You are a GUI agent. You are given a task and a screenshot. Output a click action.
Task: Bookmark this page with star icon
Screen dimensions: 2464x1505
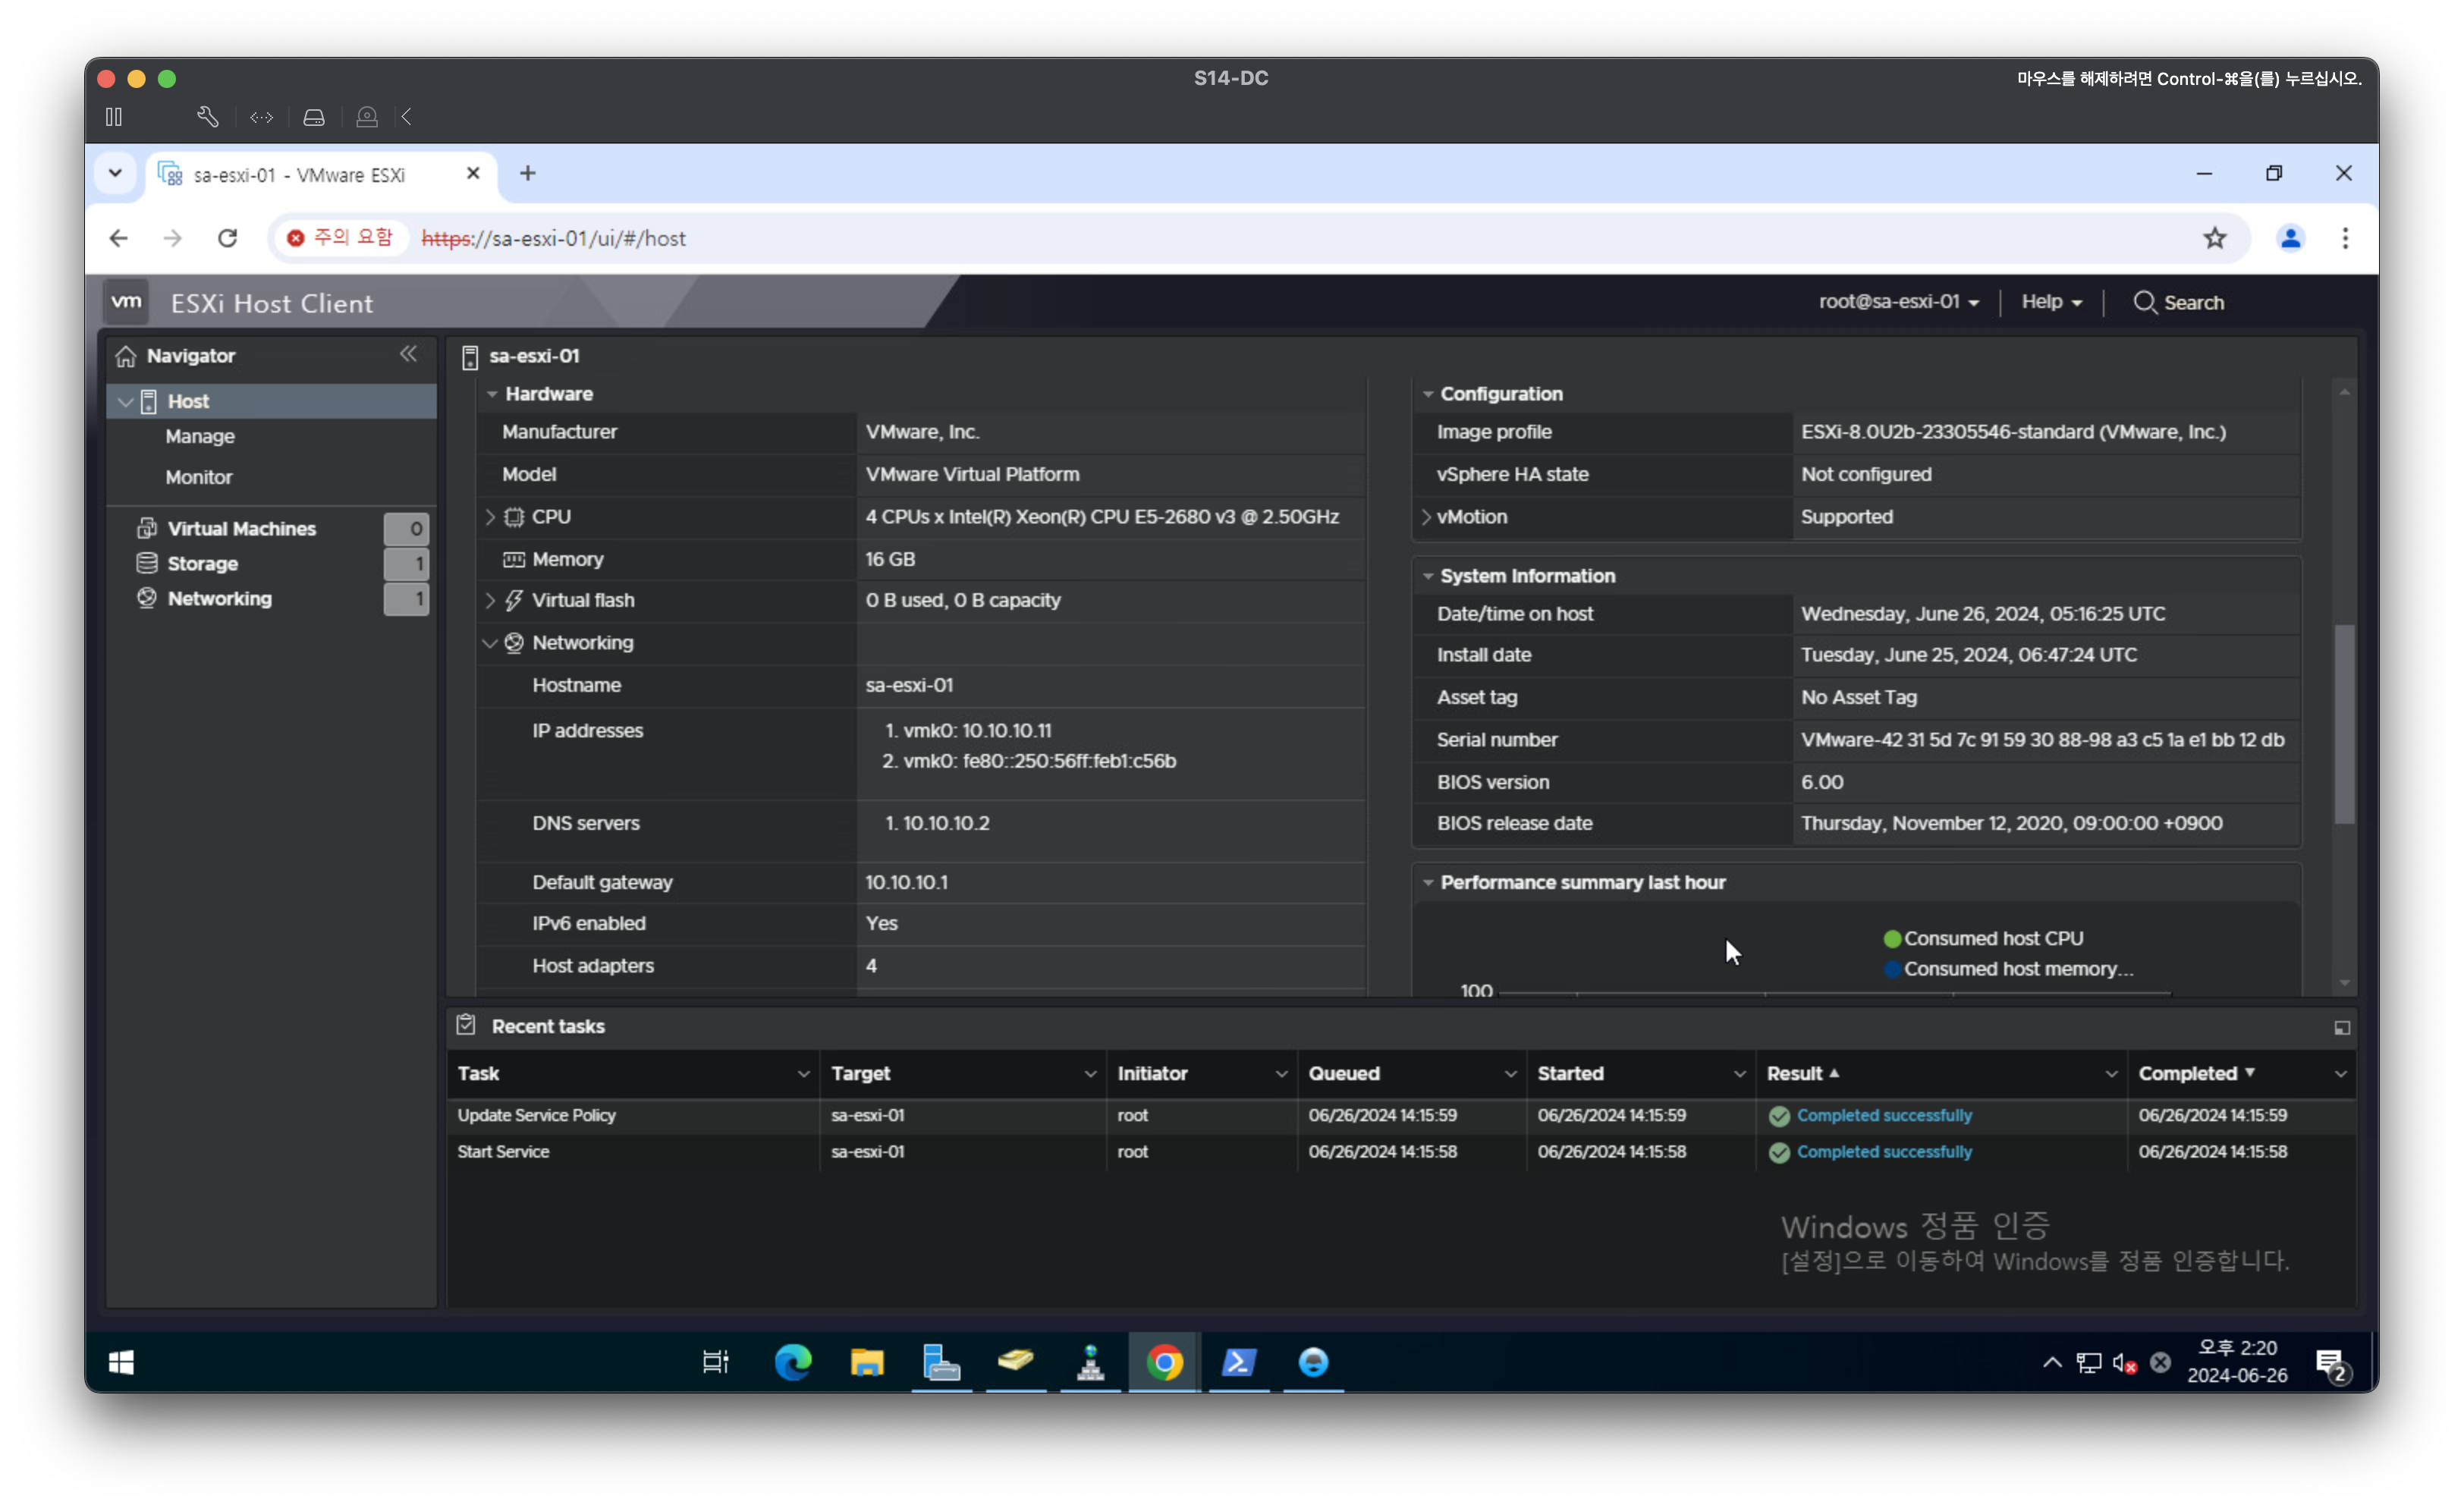(2214, 238)
